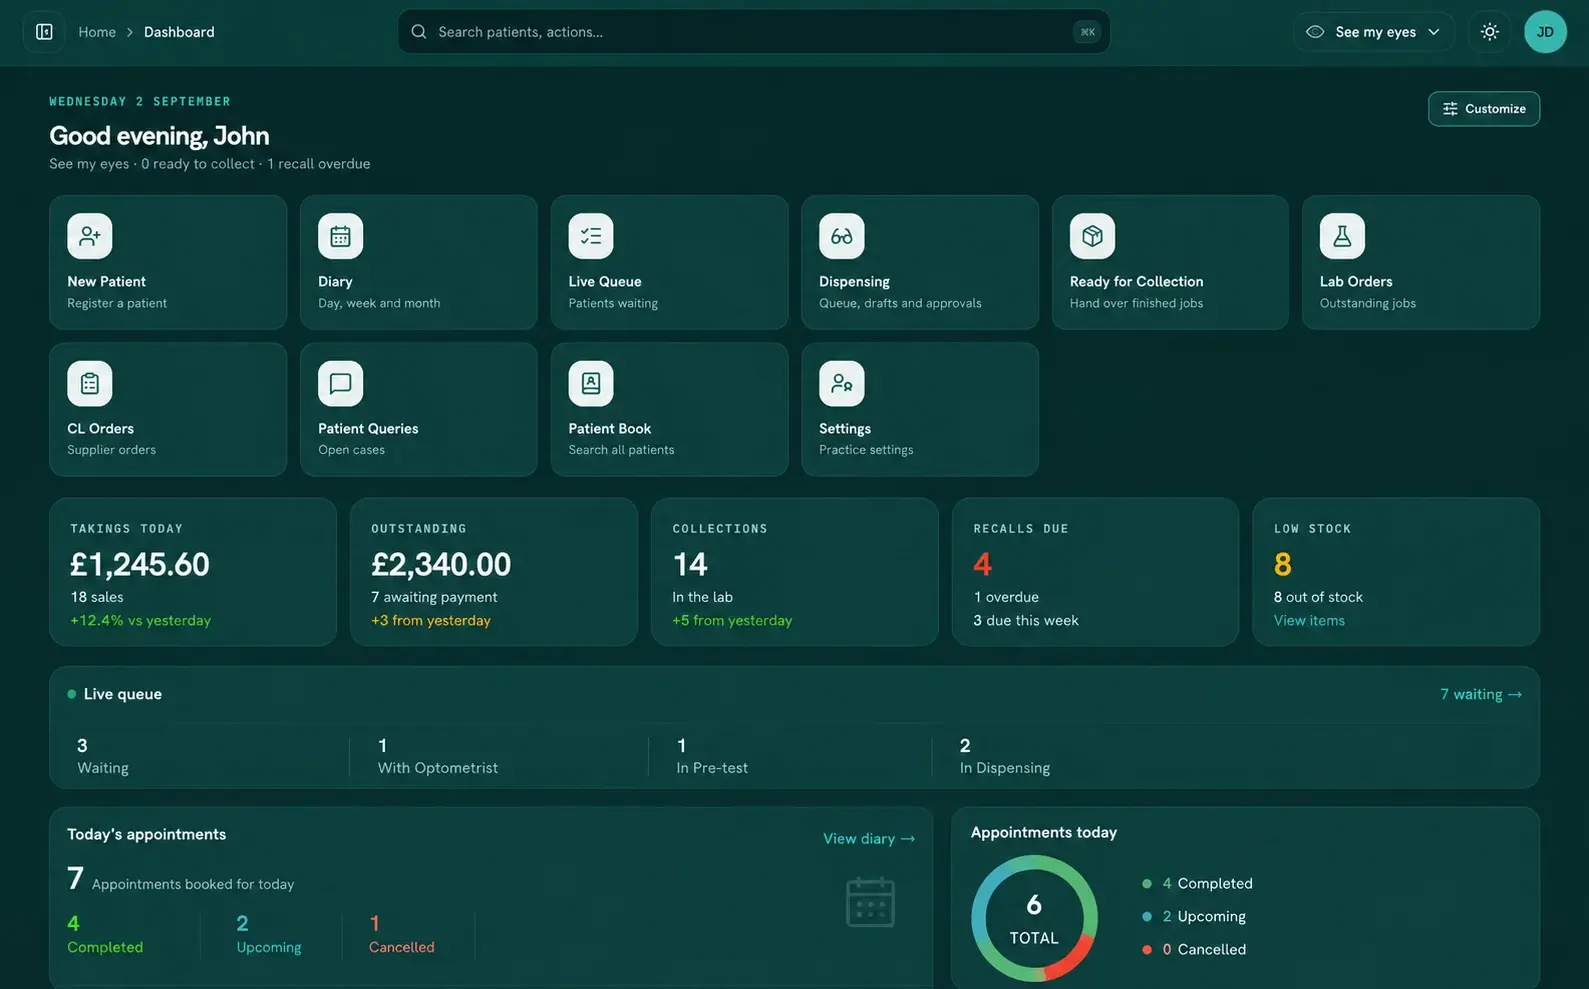Open the CL Orders card title
Image resolution: width=1589 pixels, height=989 pixels.
coord(100,429)
